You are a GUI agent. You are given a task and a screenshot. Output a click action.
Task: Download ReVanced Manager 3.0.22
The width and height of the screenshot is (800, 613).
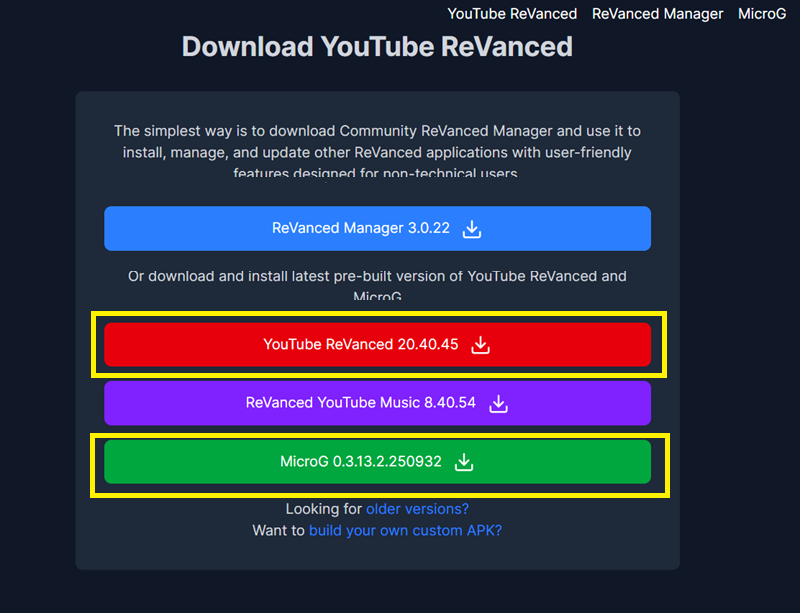377,229
